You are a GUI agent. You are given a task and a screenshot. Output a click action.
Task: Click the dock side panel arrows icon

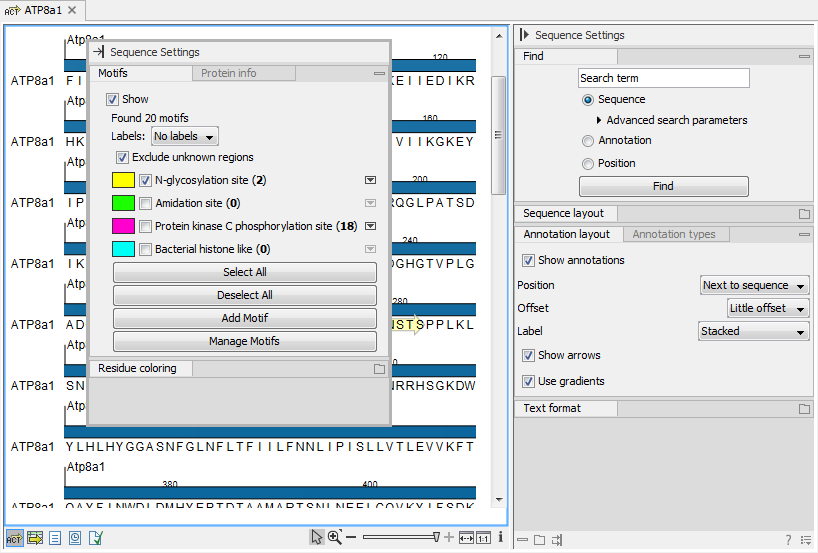tap(557, 540)
